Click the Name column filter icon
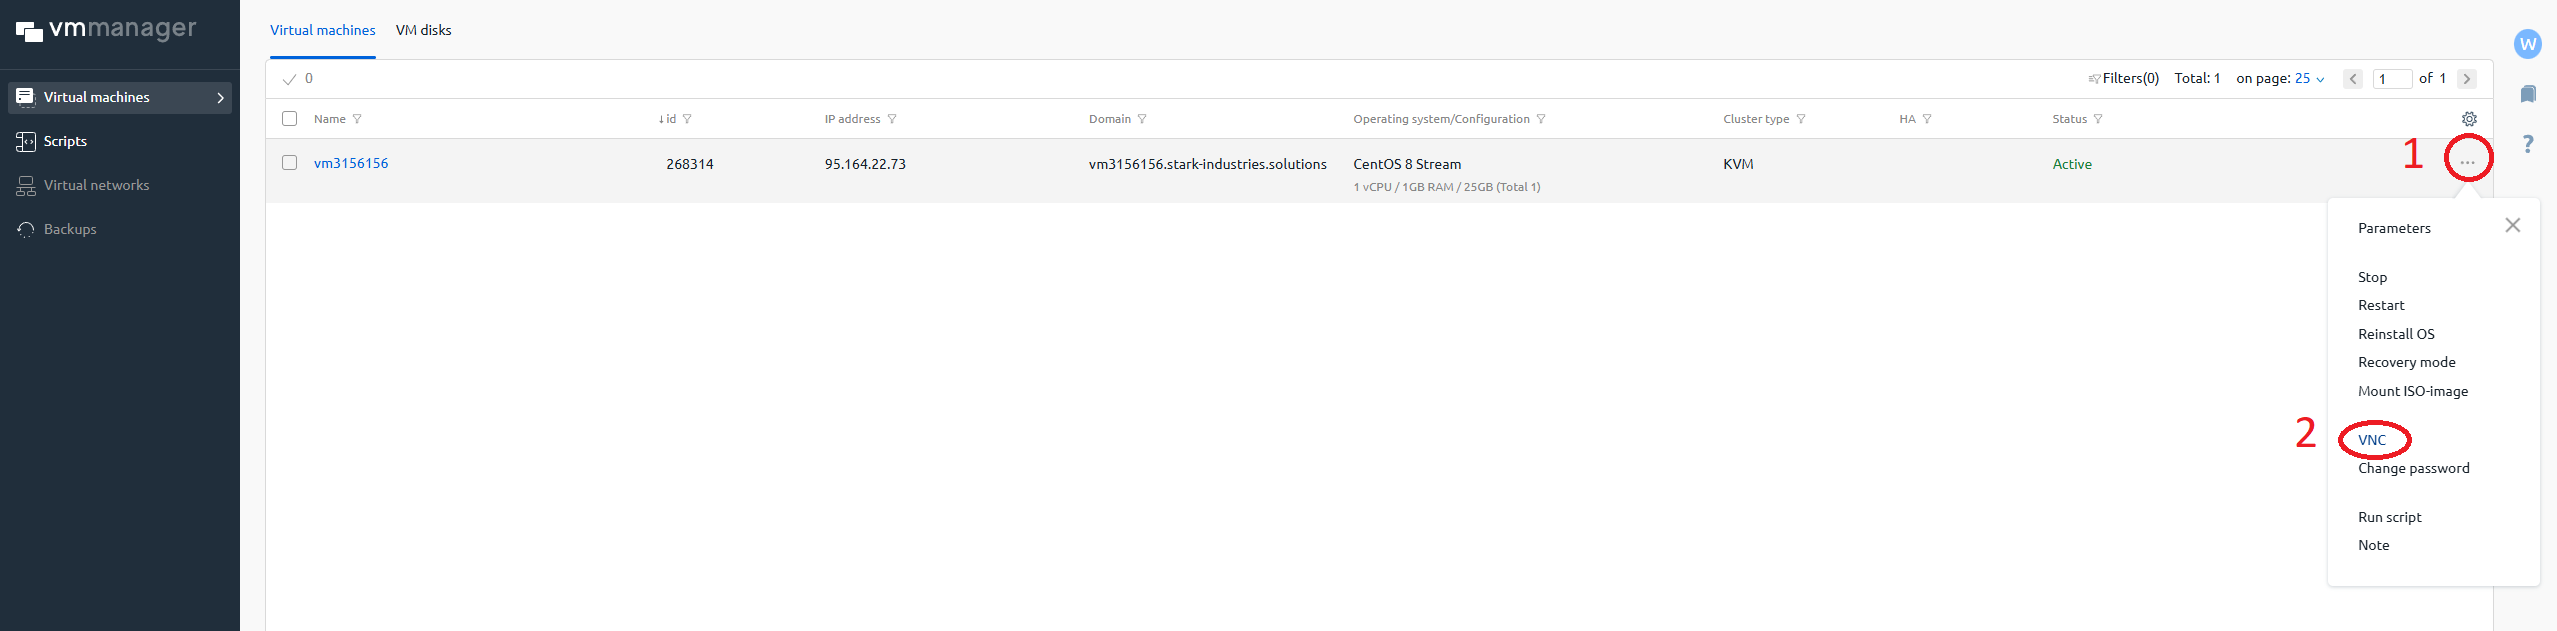Screen dimensions: 2557x631 [x=357, y=119]
